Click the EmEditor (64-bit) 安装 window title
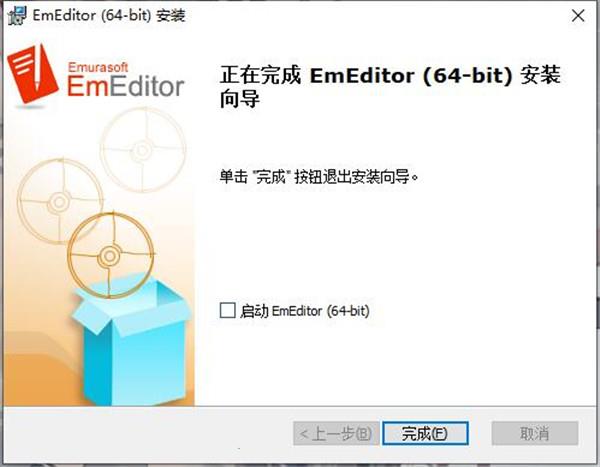 (109, 16)
